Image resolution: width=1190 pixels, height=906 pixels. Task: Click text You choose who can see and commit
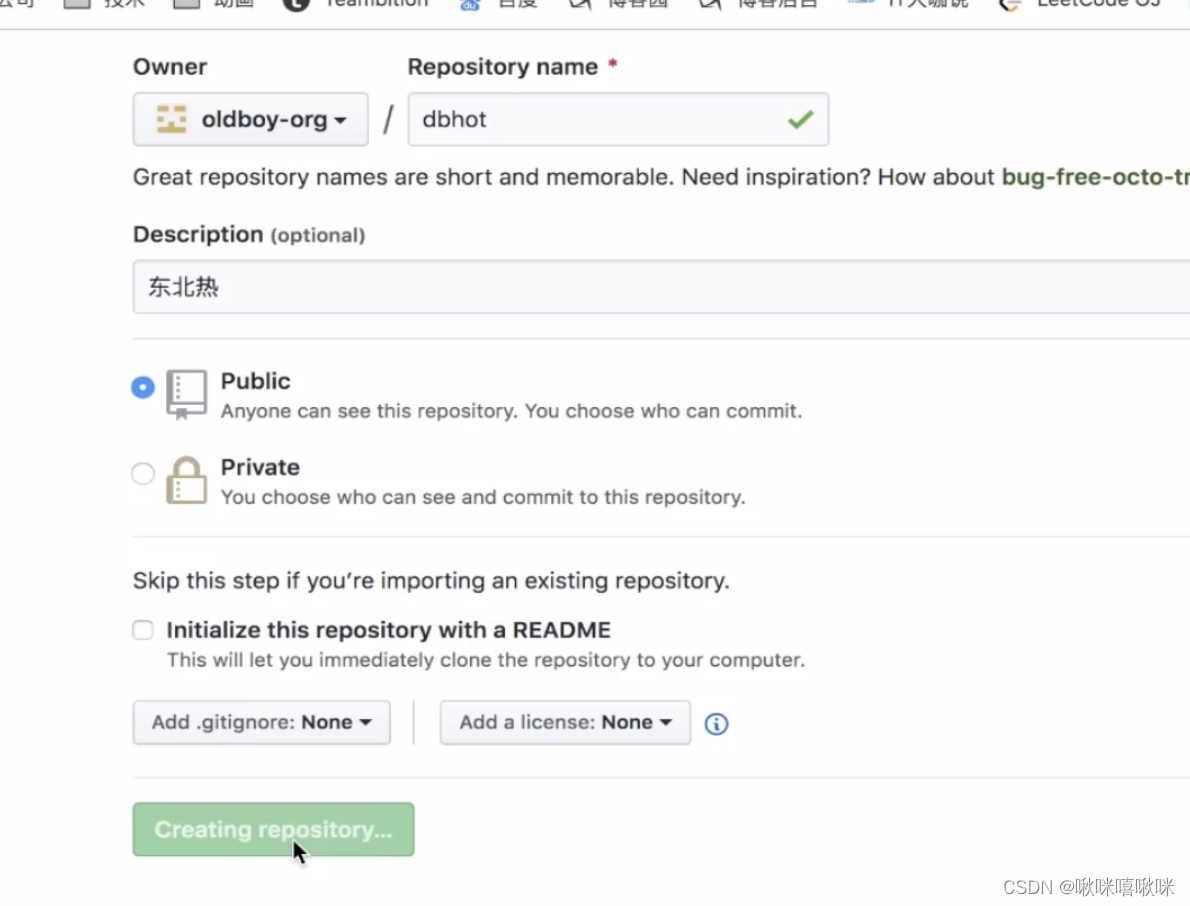483,498
